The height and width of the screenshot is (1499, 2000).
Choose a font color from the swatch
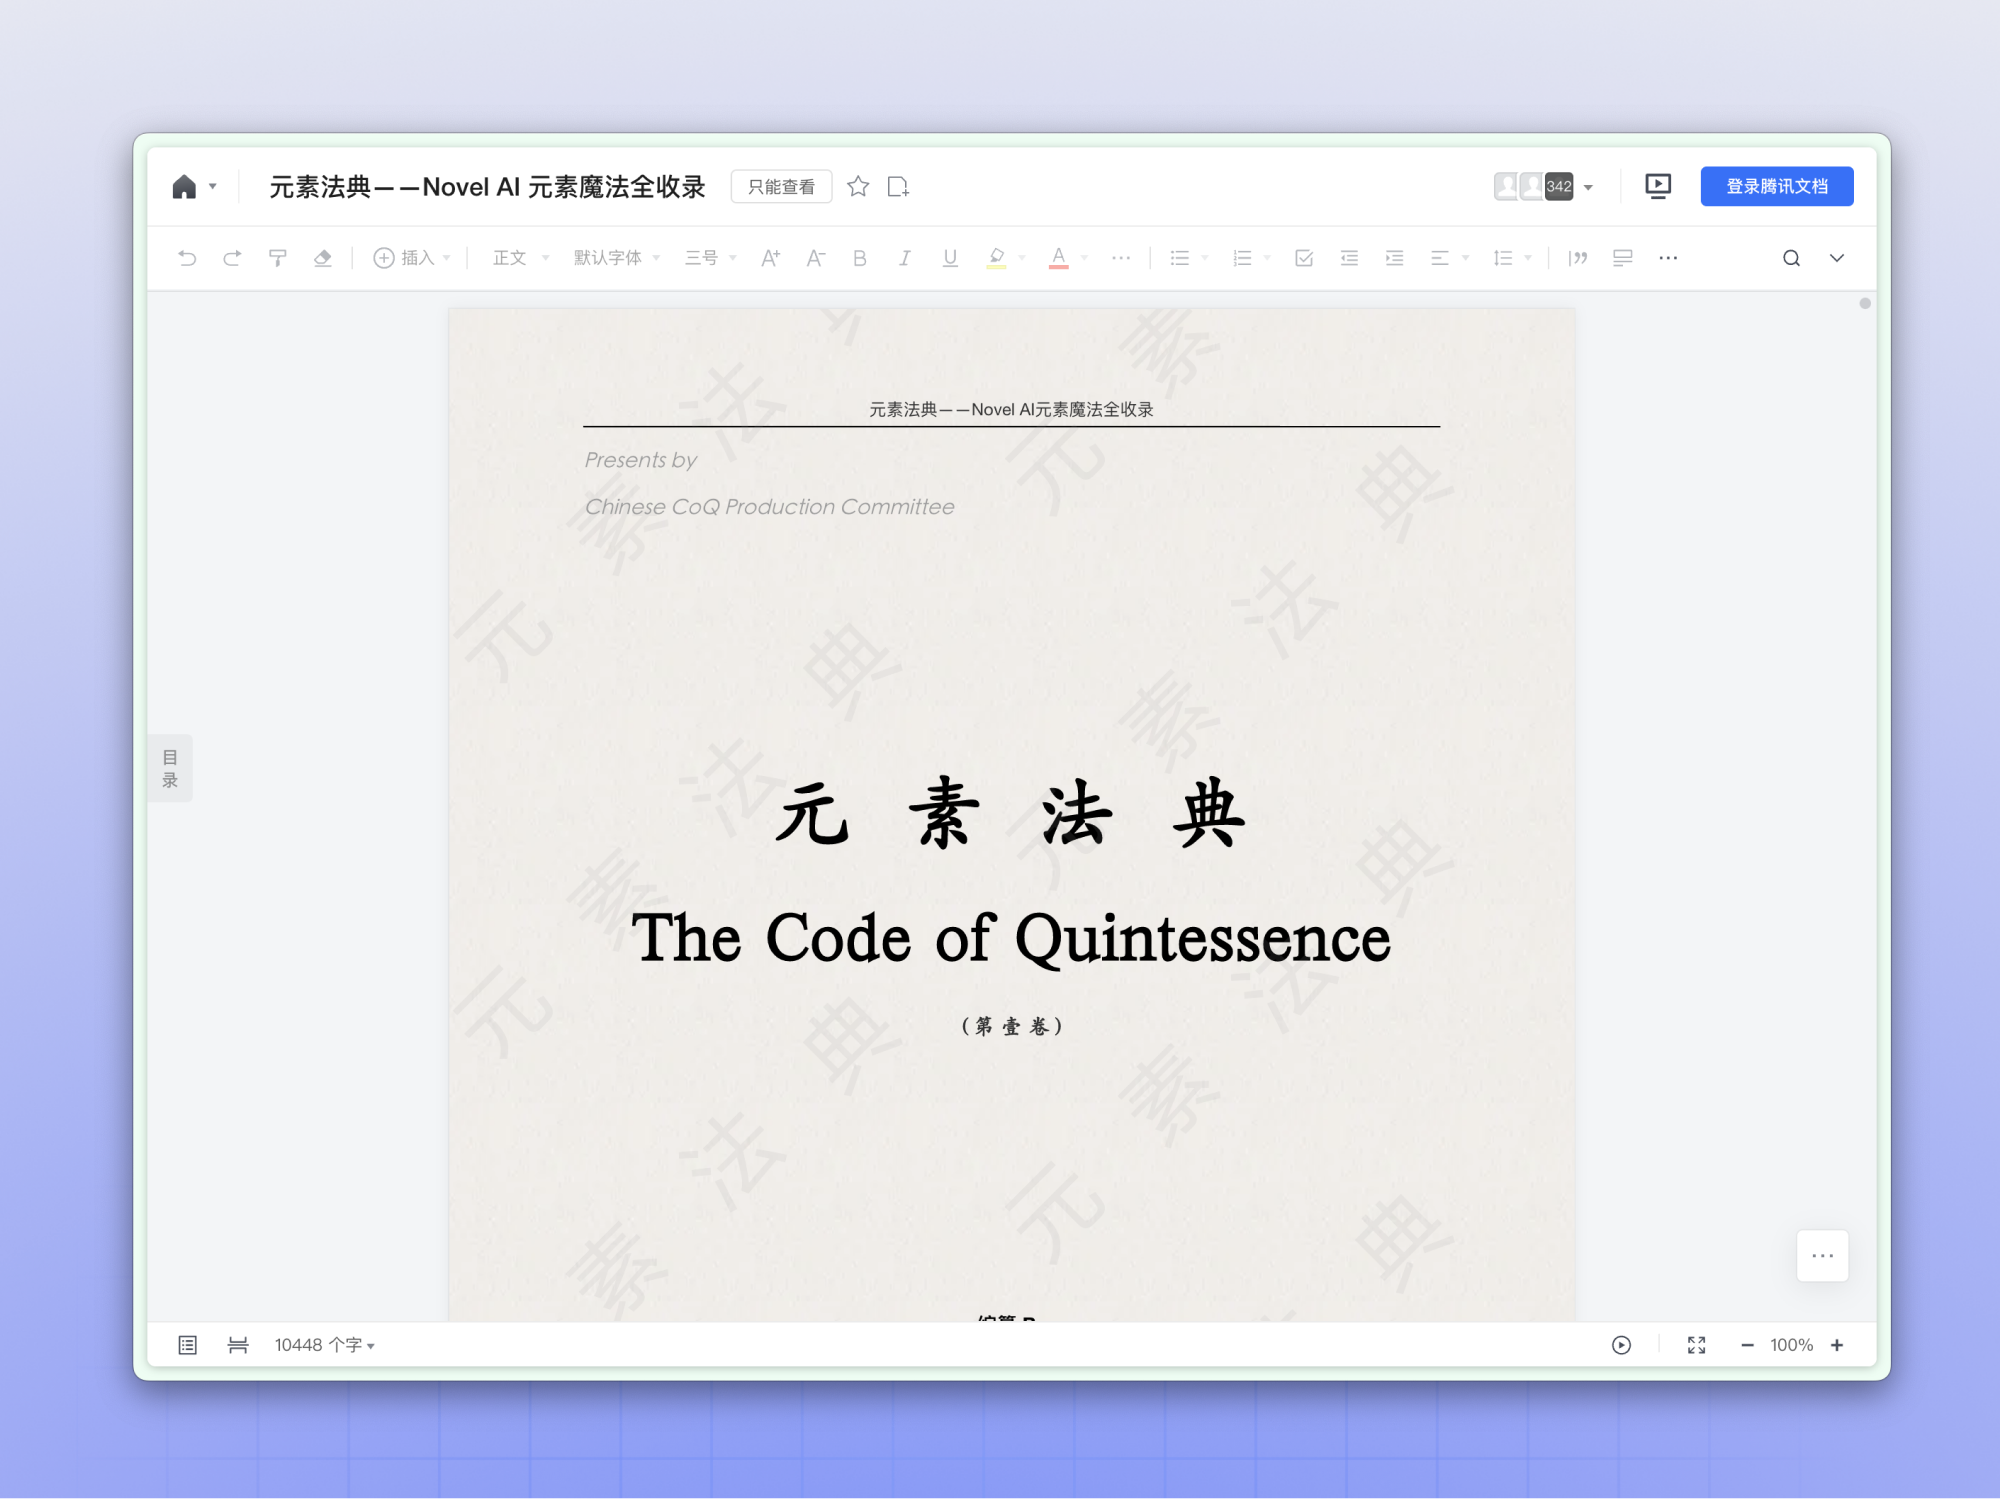(x=1059, y=258)
